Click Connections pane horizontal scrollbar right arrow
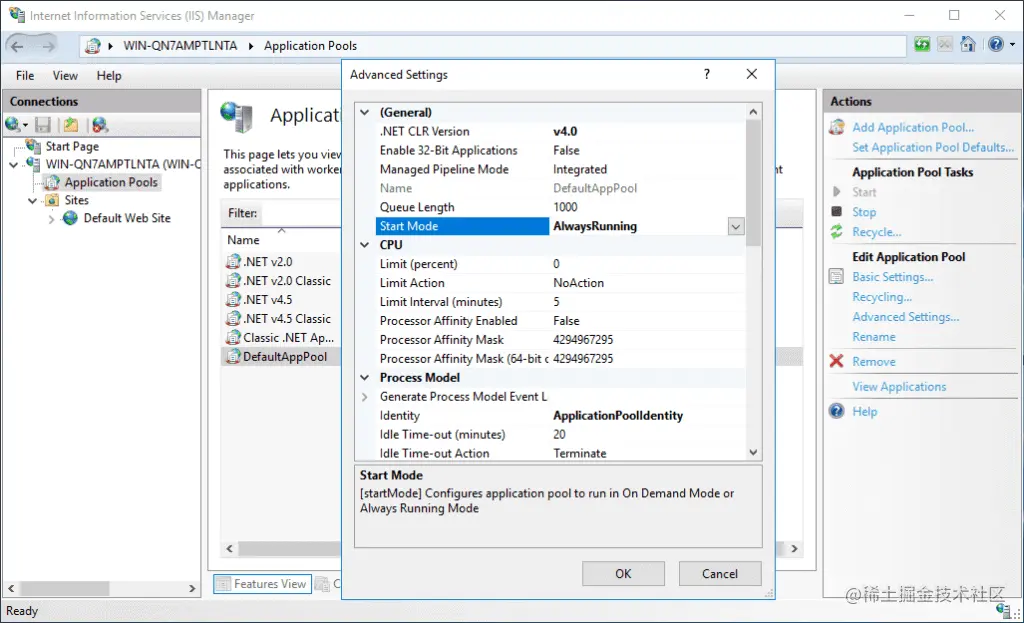Screen dimensions: 1024x623 (192, 588)
